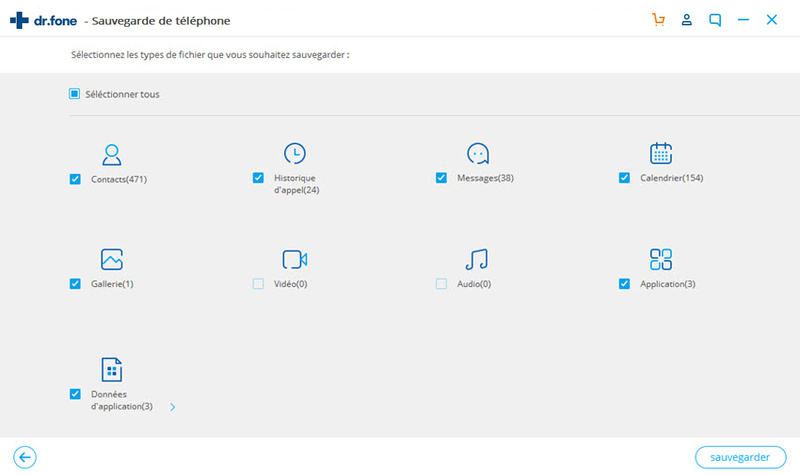The width and height of the screenshot is (800, 475).
Task: Expand the Données d'application chevron arrow
Action: (172, 407)
